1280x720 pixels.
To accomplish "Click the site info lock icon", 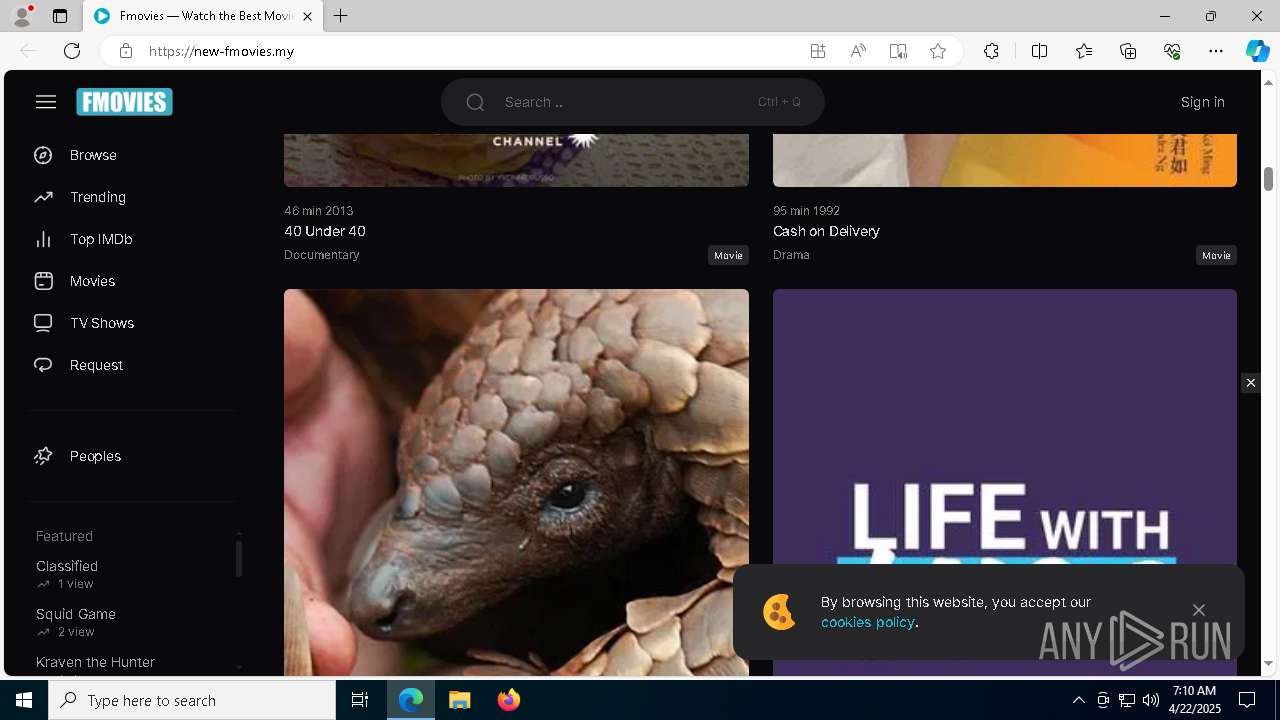I will [x=126, y=51].
